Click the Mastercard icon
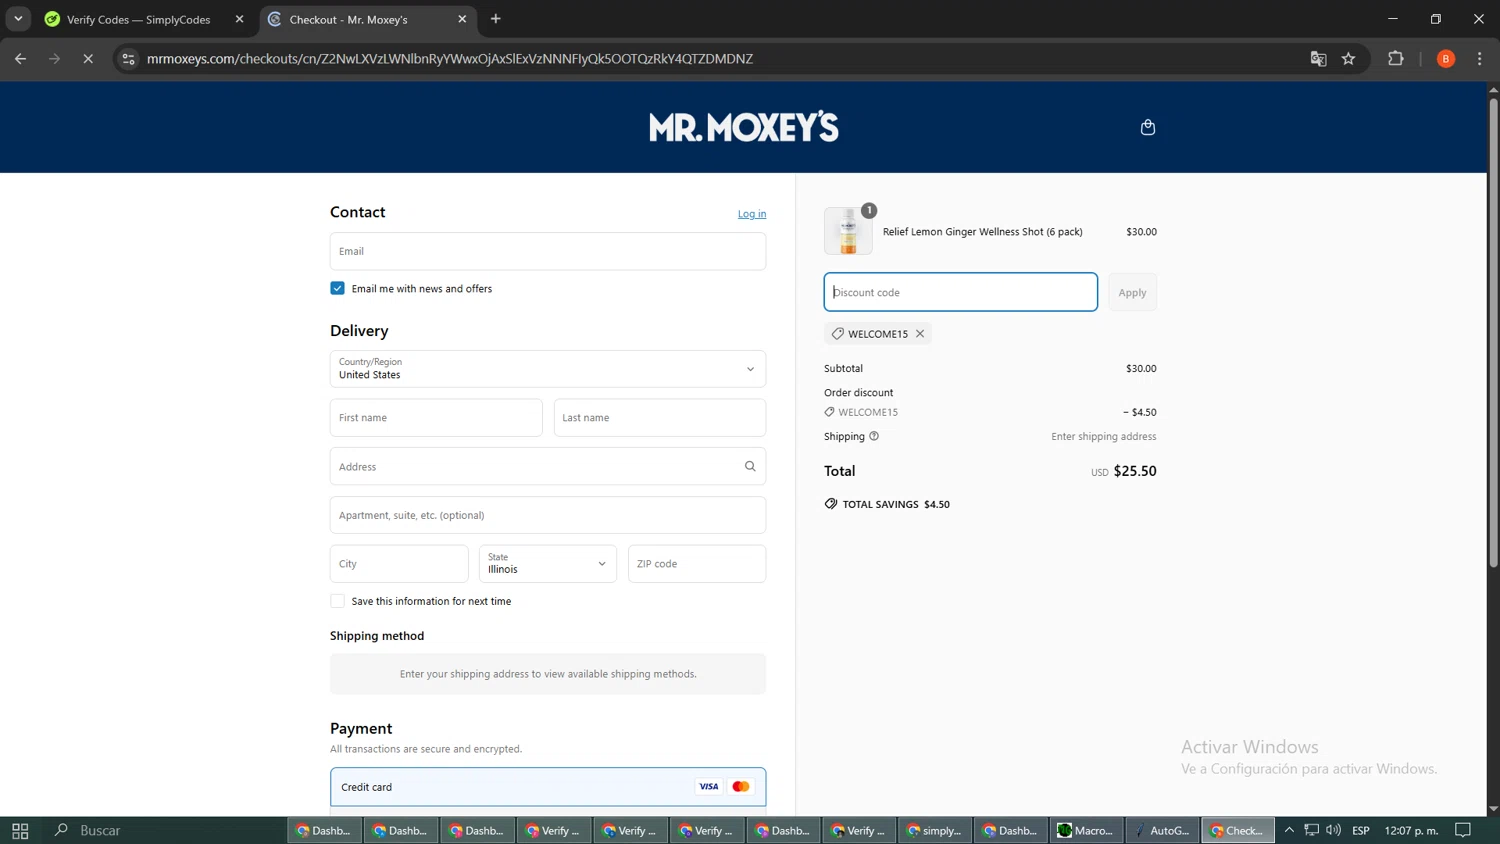This screenshot has width=1500, height=844. tap(741, 787)
